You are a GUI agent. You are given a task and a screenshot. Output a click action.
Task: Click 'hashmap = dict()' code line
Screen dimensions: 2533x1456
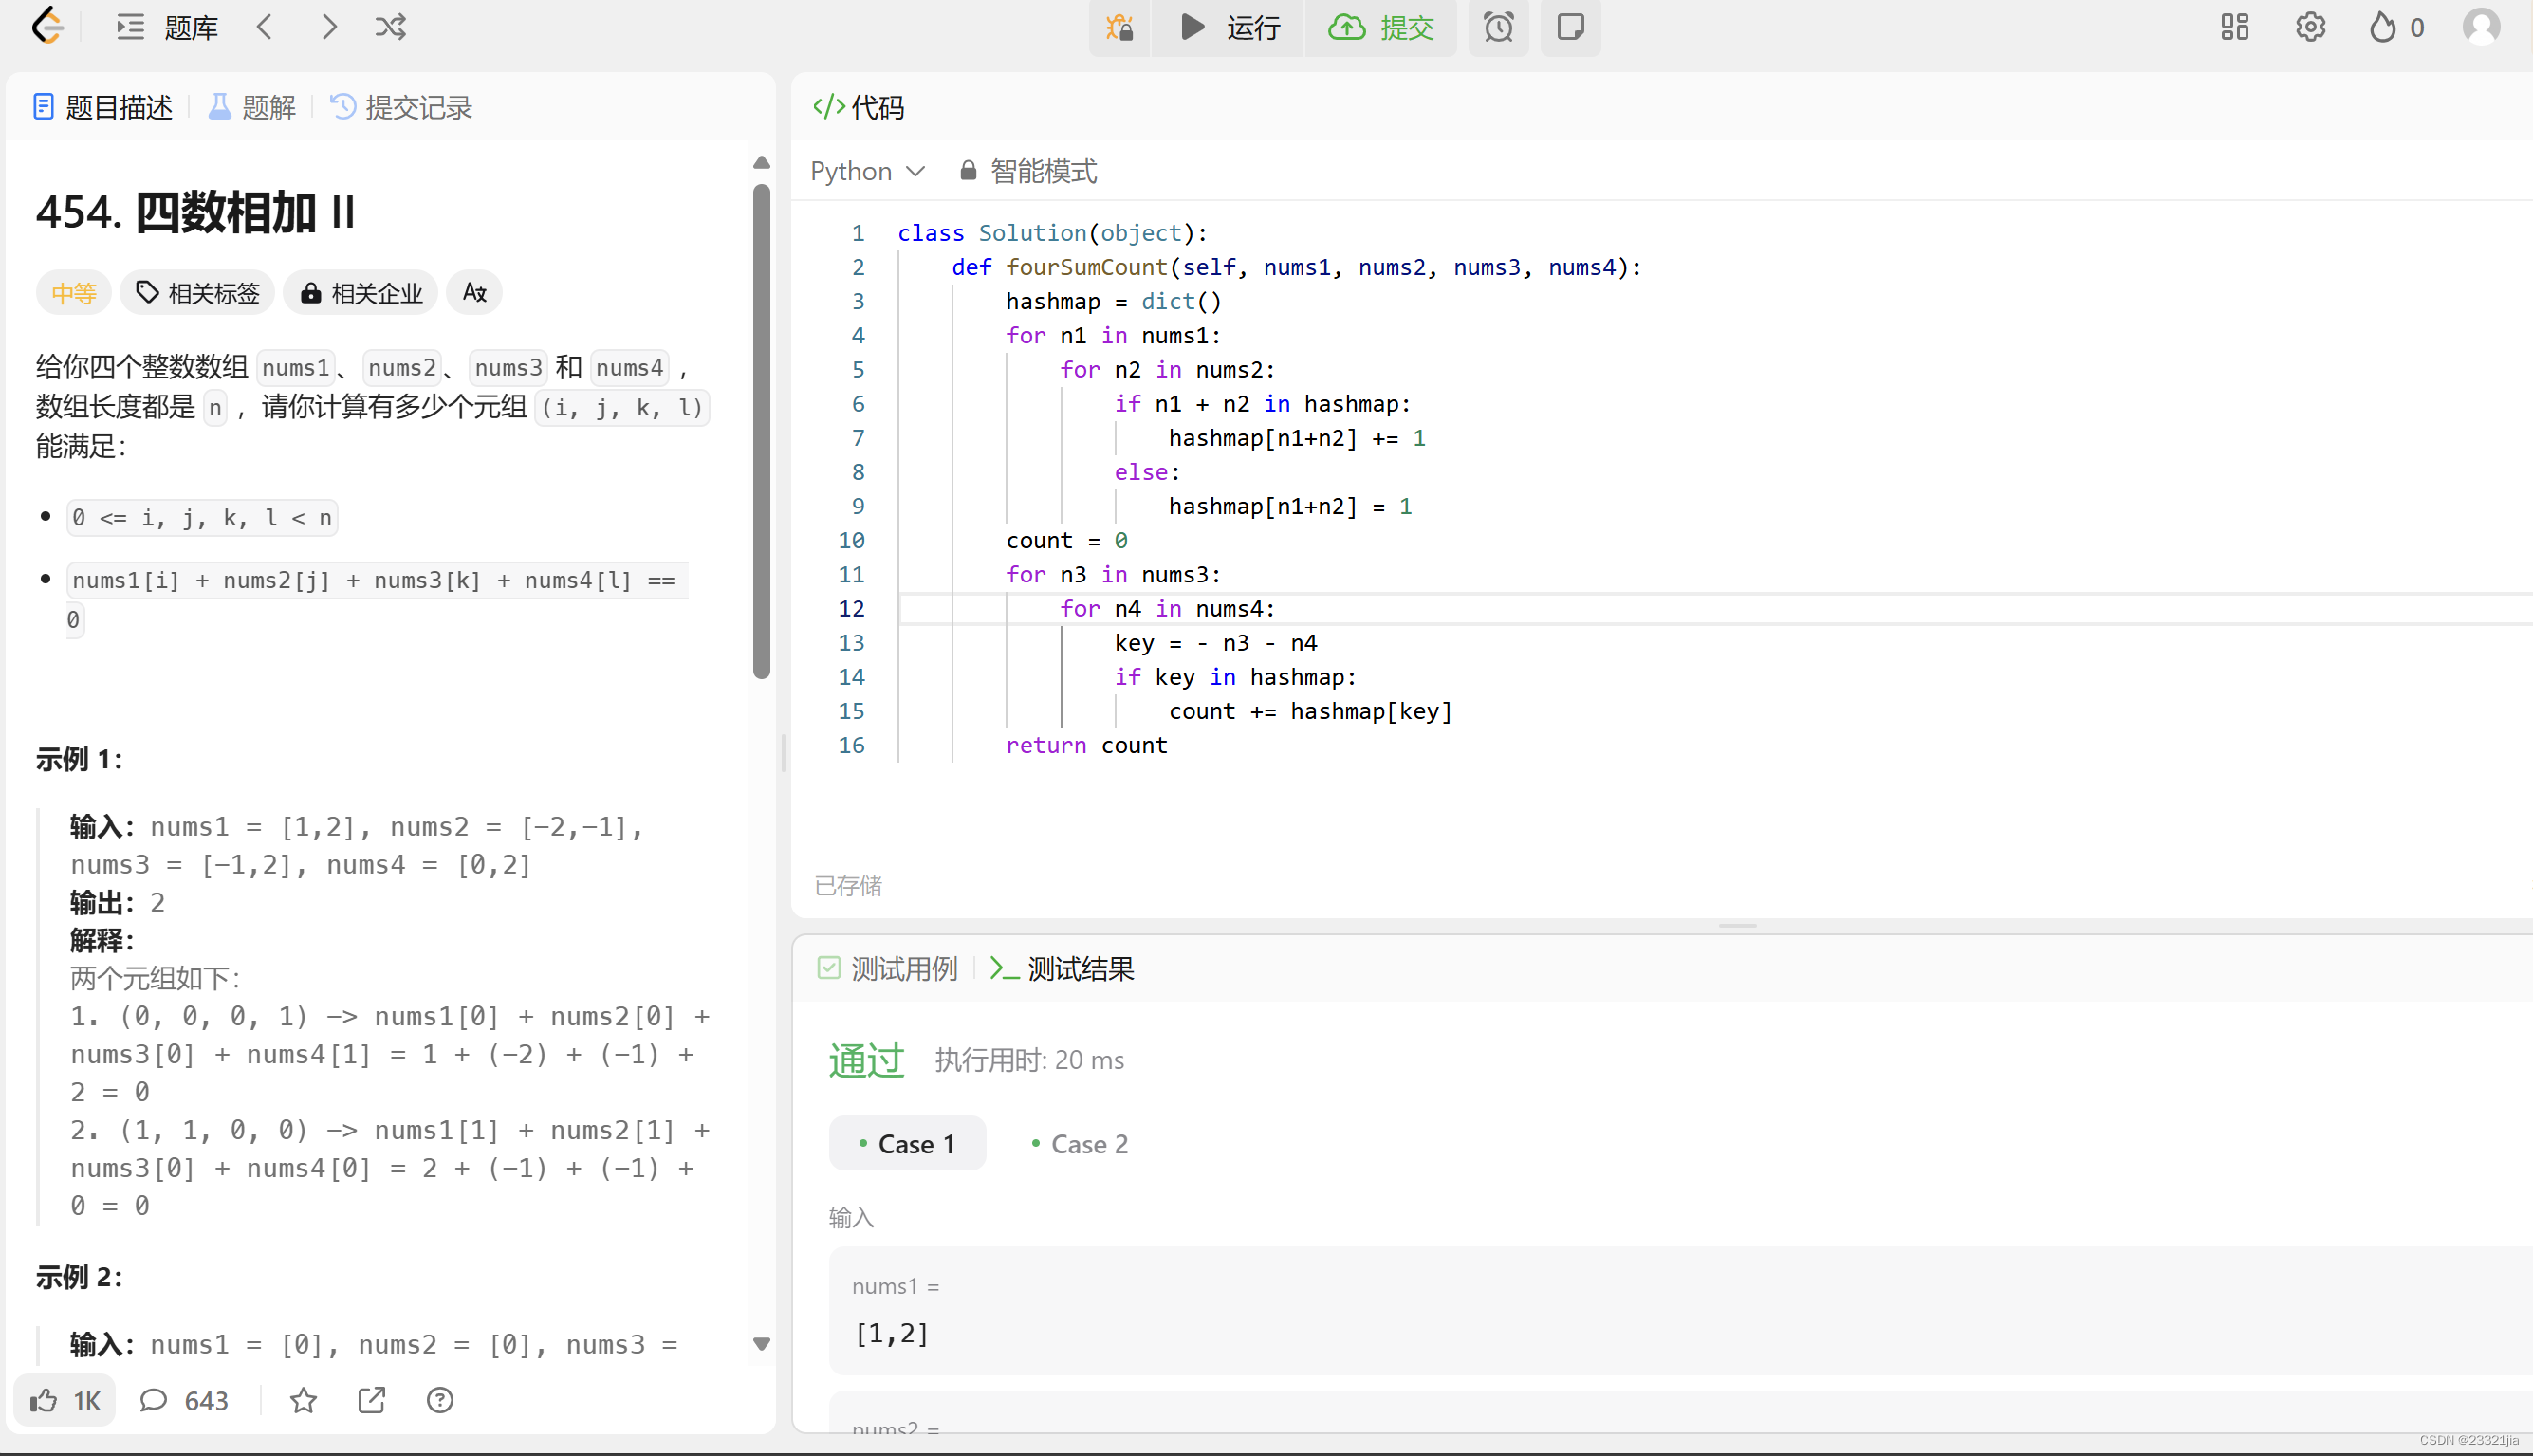pyautogui.click(x=1113, y=301)
